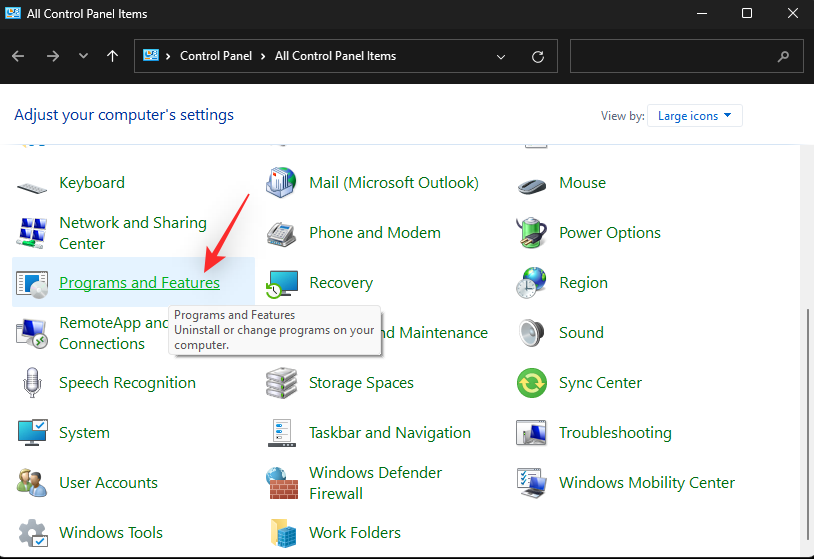Click the Sound speaker icon
The width and height of the screenshot is (814, 559).
(x=532, y=333)
